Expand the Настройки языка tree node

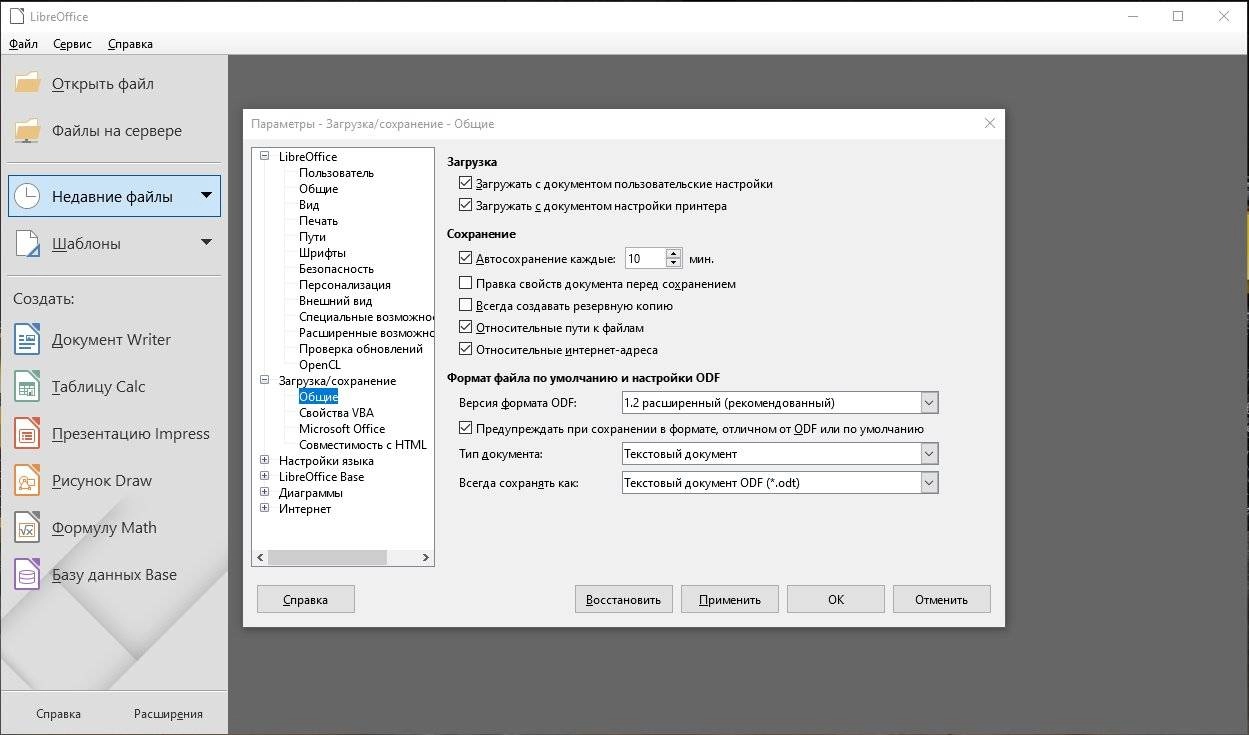click(x=265, y=460)
